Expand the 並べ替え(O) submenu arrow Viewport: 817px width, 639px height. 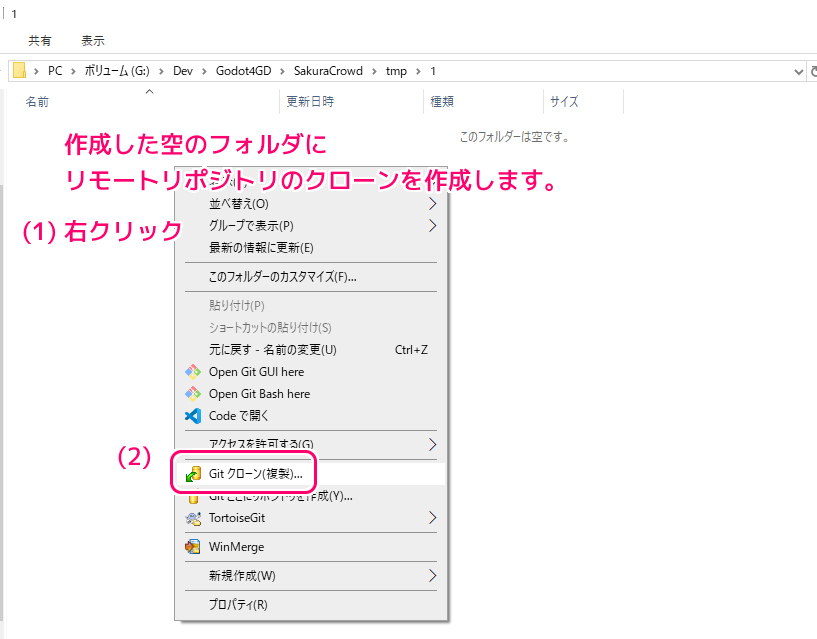coord(432,204)
